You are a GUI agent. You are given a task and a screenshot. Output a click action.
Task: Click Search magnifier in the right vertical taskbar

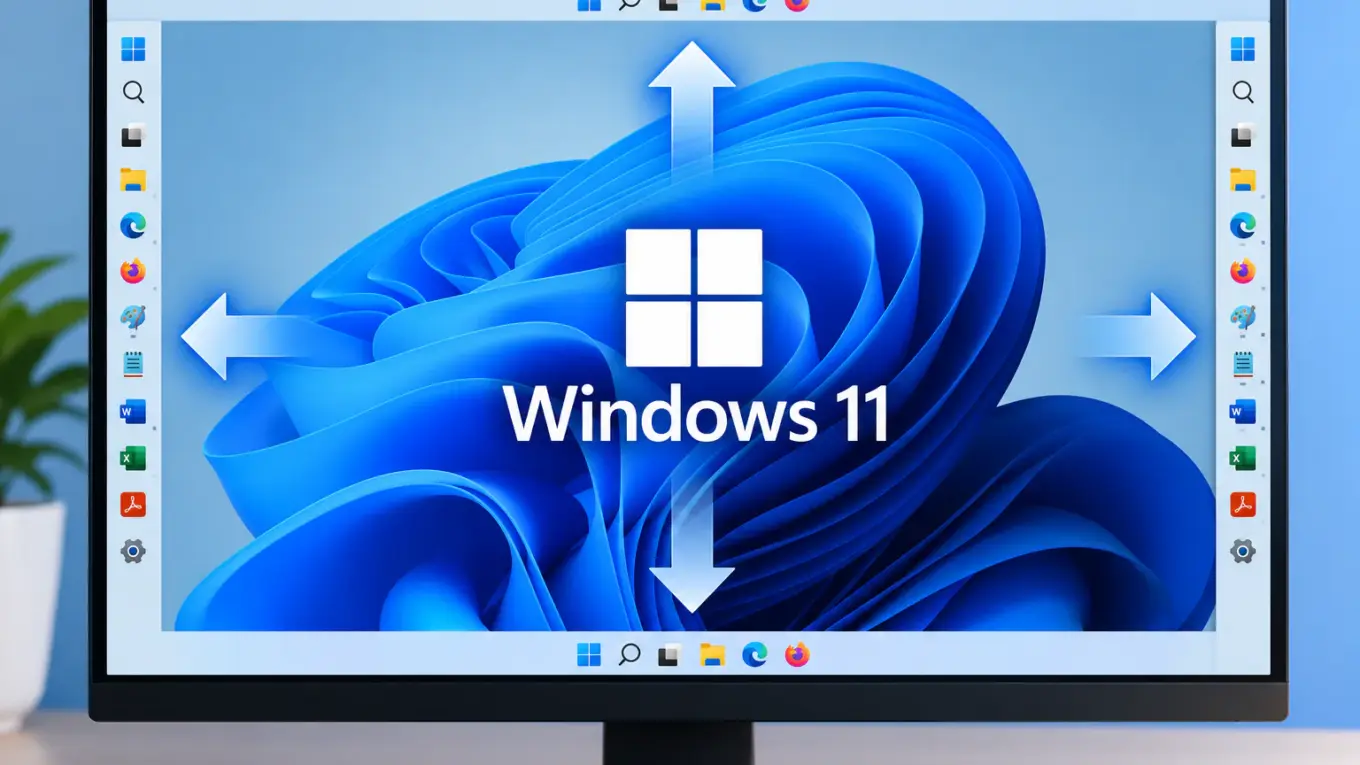pos(1243,92)
